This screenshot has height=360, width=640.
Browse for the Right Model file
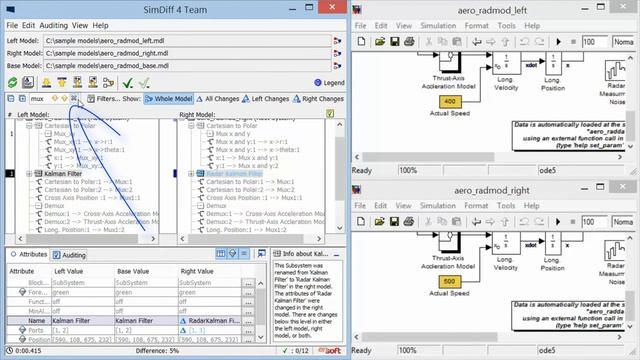(x=337, y=53)
